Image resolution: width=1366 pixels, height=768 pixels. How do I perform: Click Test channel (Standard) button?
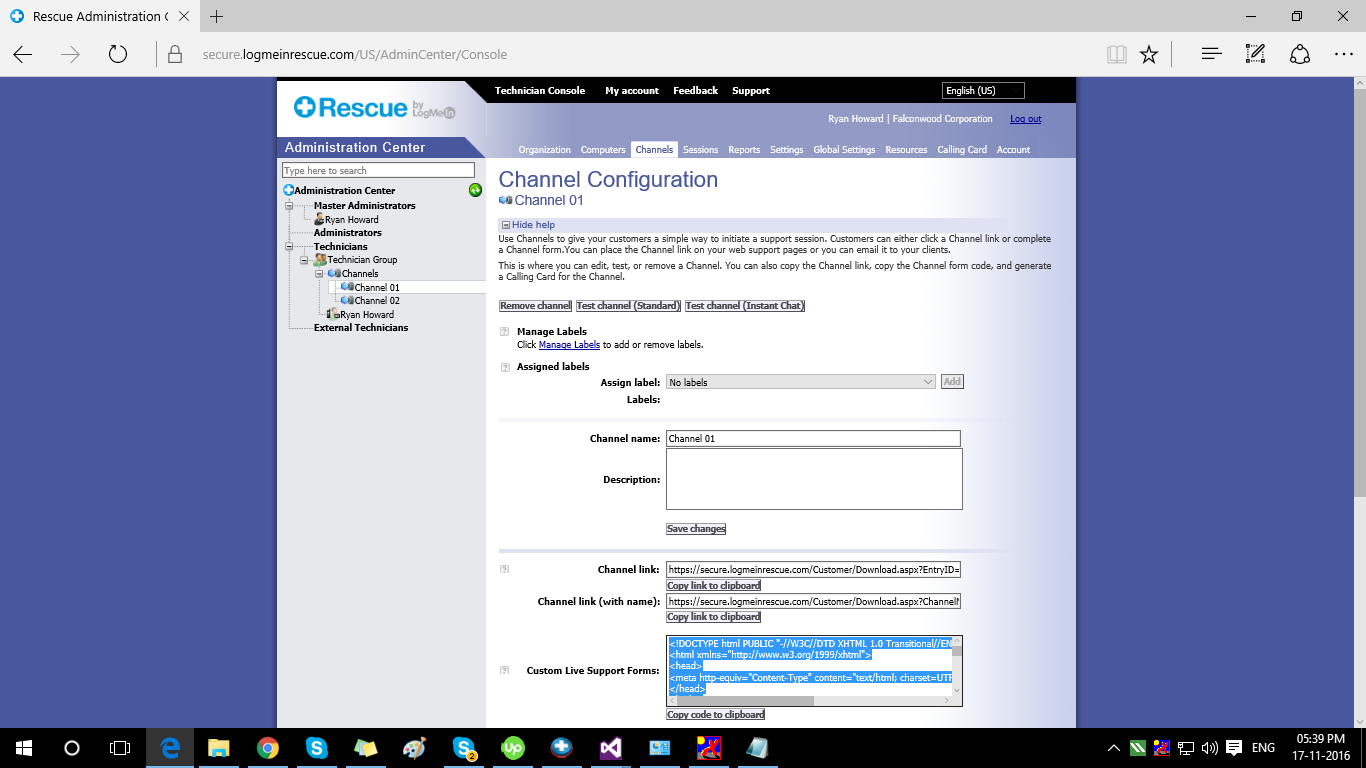coord(628,306)
